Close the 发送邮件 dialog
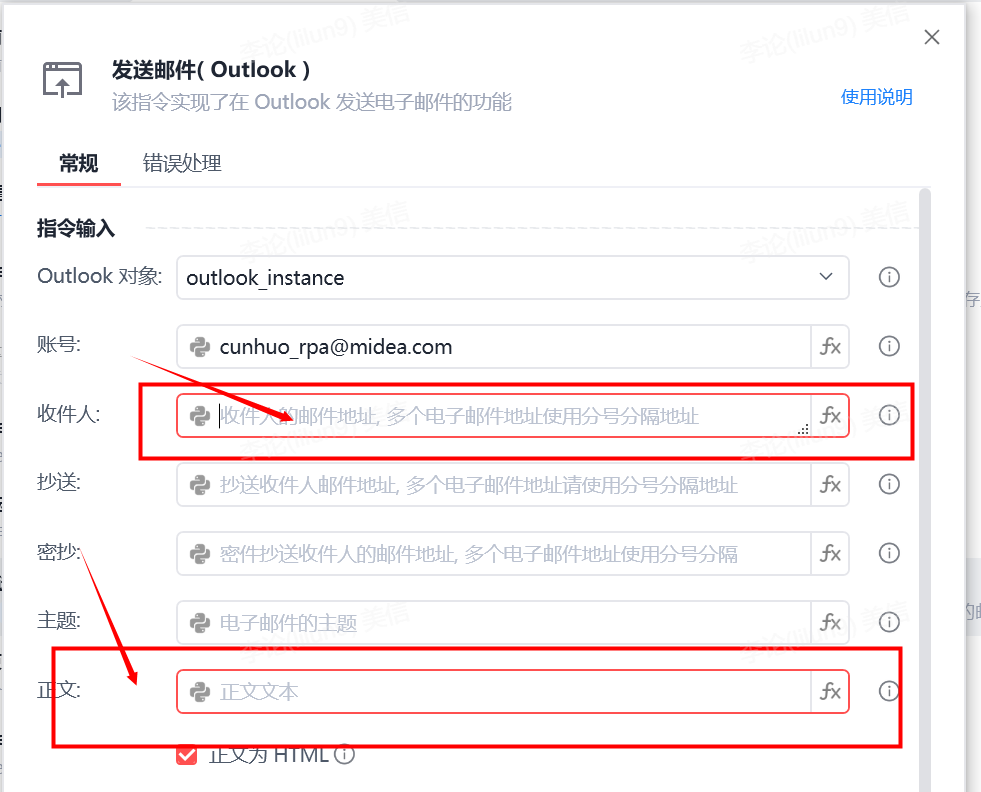The height and width of the screenshot is (792, 981). pos(932,38)
